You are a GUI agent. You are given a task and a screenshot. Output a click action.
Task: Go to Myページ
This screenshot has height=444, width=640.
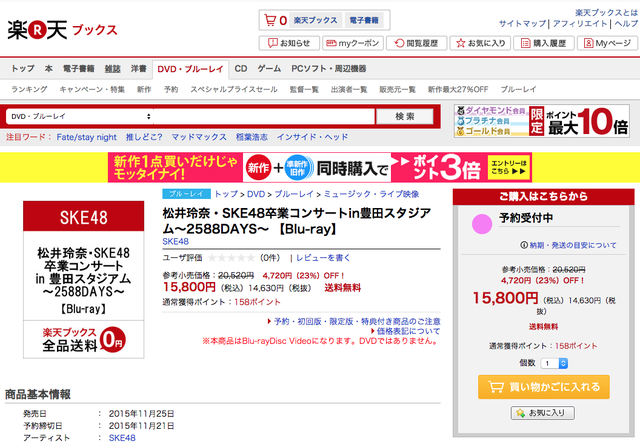coord(607,43)
